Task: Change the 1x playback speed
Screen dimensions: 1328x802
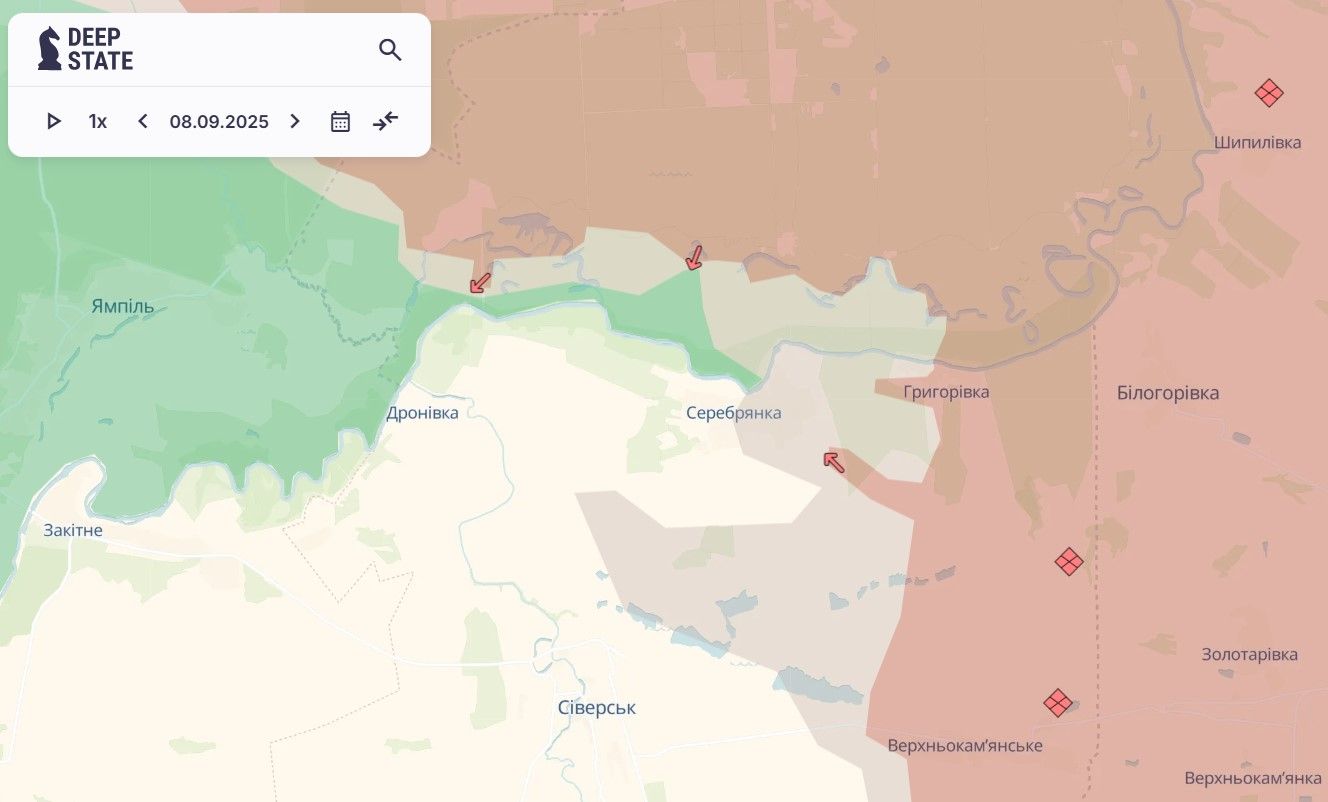Action: coord(97,122)
